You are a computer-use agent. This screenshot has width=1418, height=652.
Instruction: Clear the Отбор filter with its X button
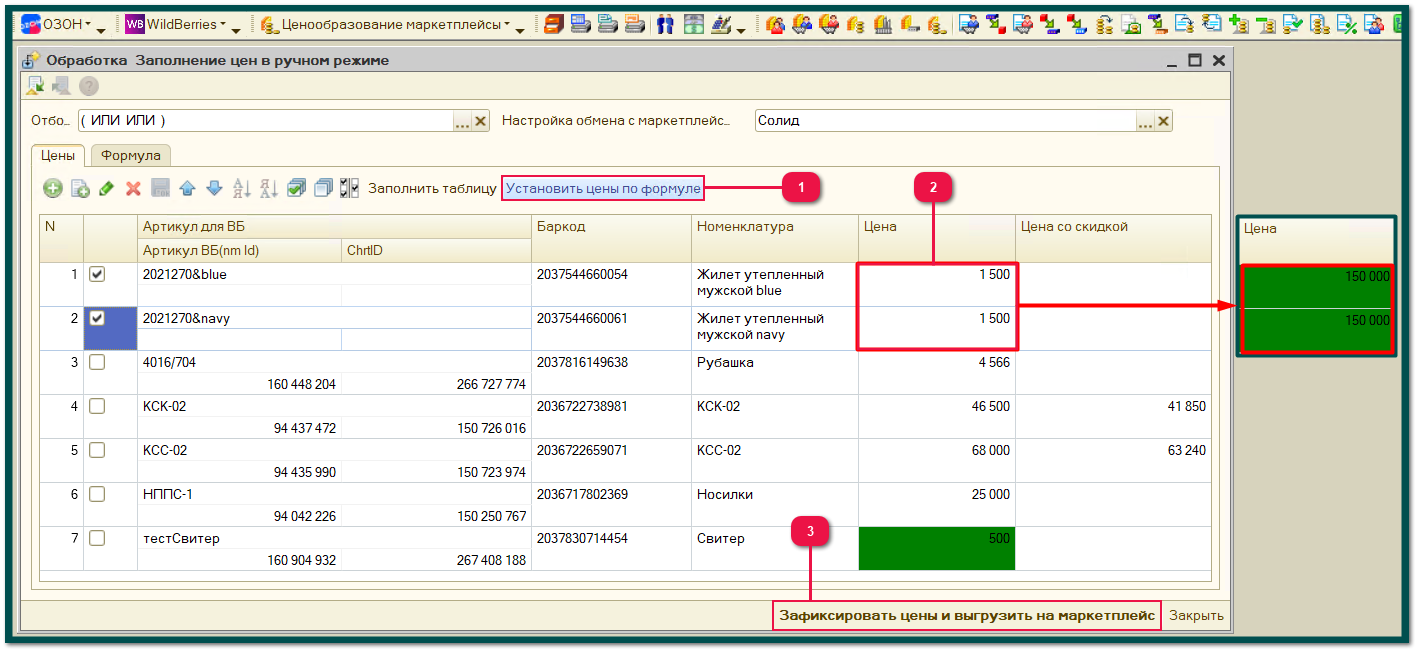point(480,121)
